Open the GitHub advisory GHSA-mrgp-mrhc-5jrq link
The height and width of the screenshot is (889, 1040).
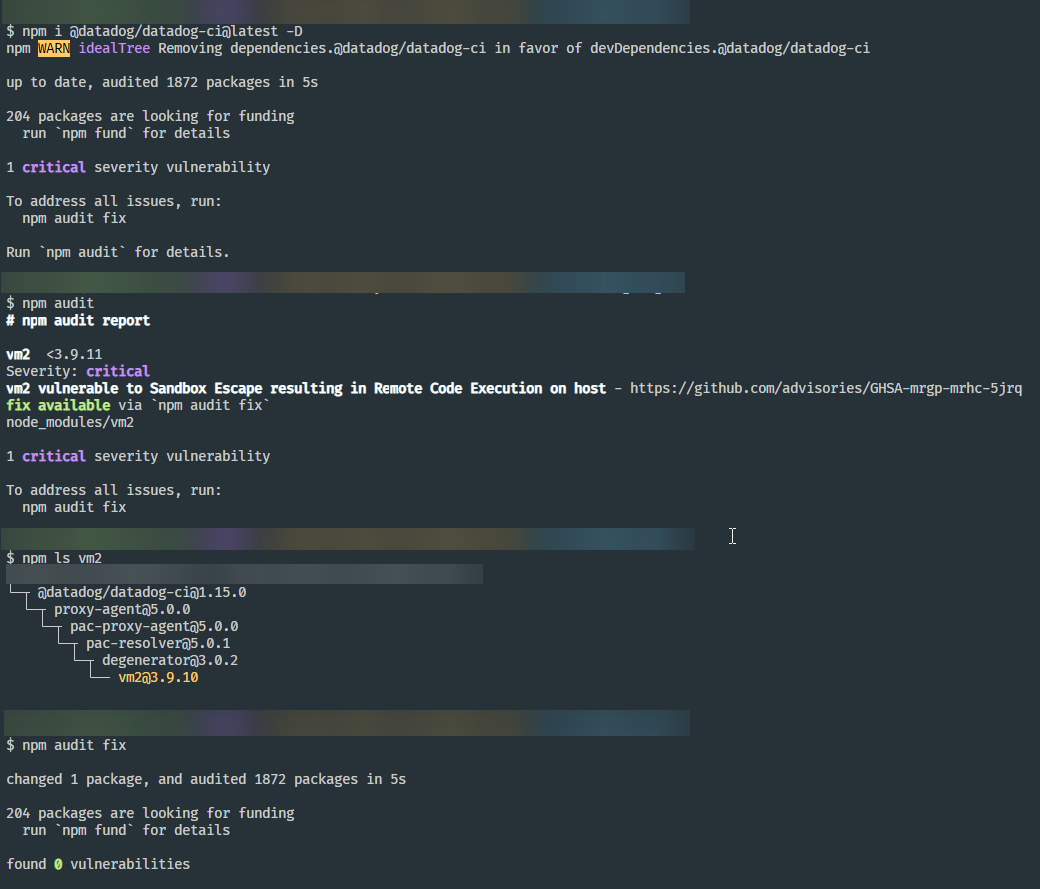point(826,388)
